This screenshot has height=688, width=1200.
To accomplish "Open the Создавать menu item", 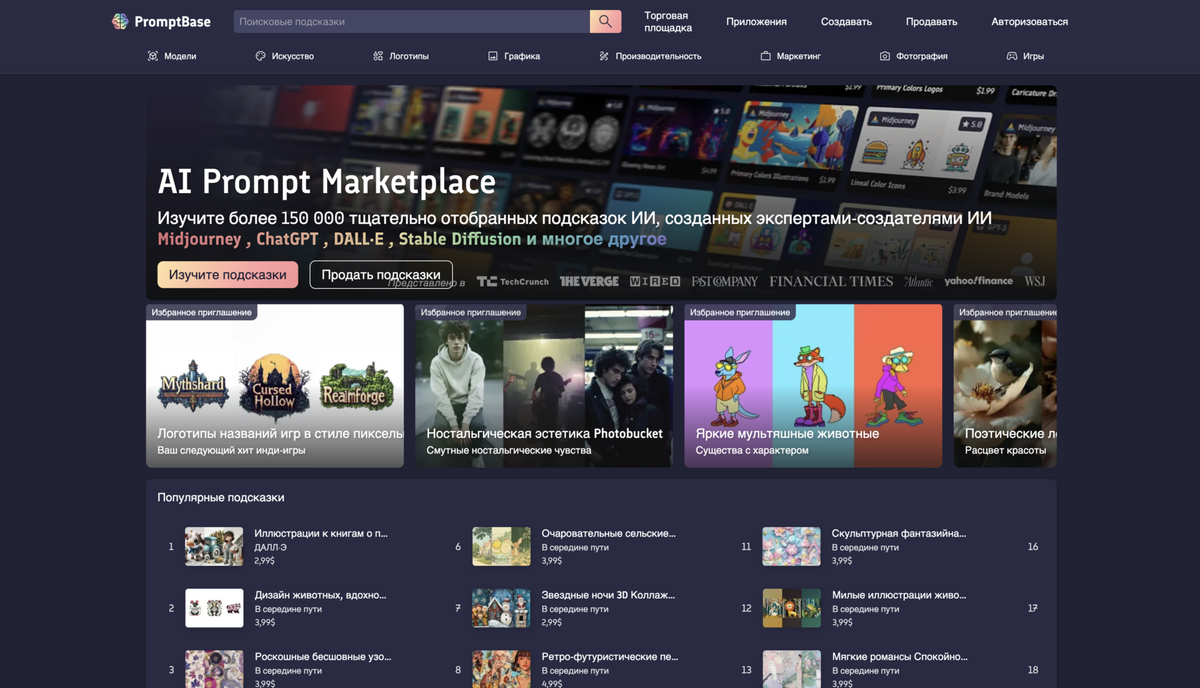I will (846, 21).
